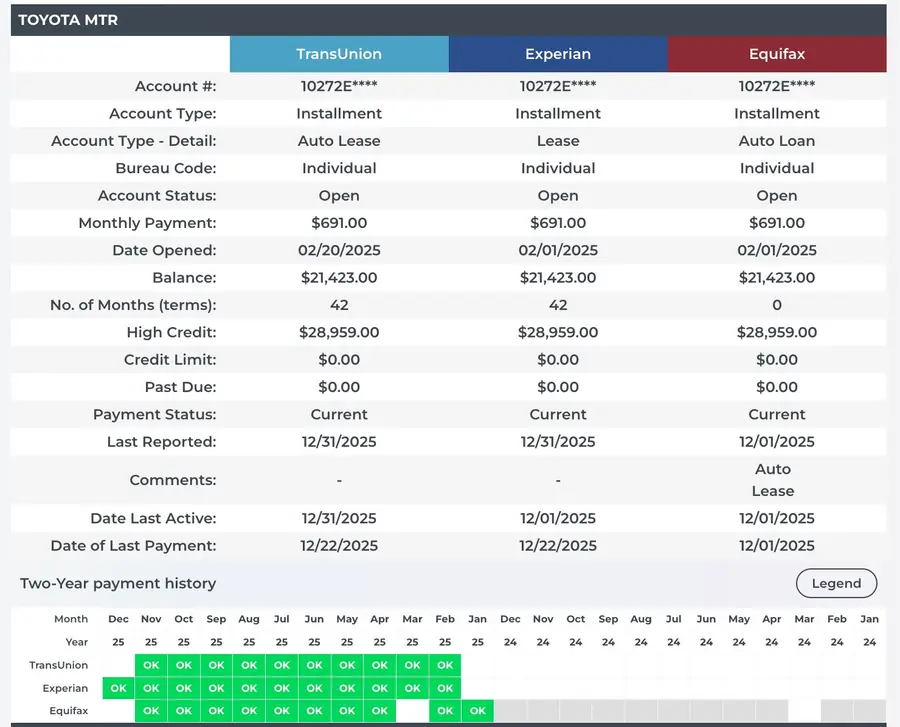This screenshot has height=727, width=900.
Task: Click TransUnion account type detail 'Auto Lease'
Action: tap(339, 141)
